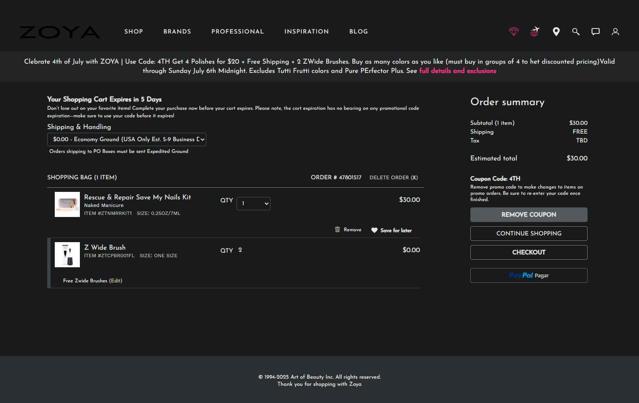Click the Subtotal (1 item) label
This screenshot has width=639, height=403.
click(492, 123)
